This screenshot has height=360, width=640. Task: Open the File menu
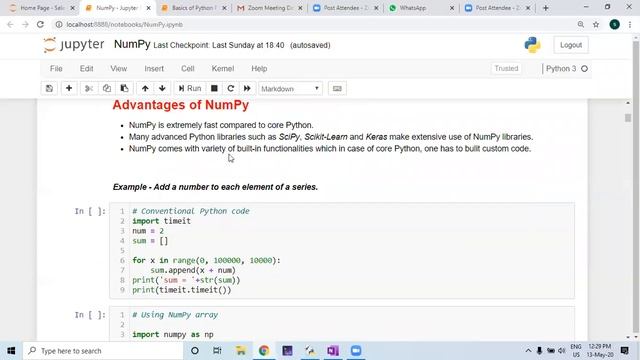pyautogui.click(x=56, y=69)
